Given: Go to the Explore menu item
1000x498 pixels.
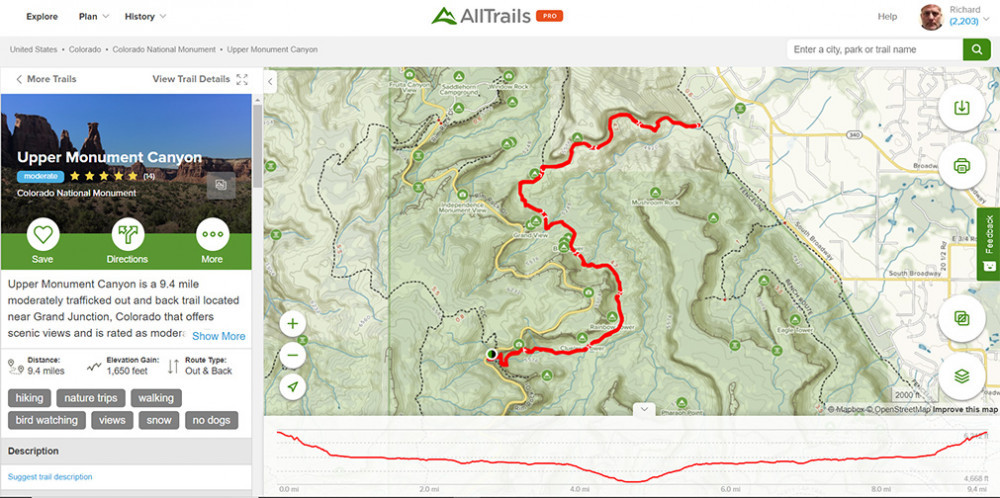Looking at the screenshot, I should (x=41, y=17).
